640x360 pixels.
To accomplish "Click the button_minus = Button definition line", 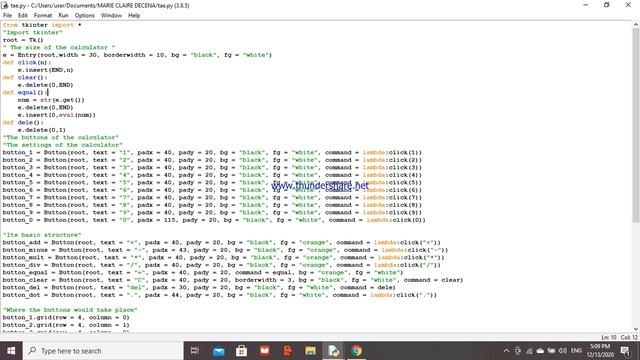I will coord(225,250).
